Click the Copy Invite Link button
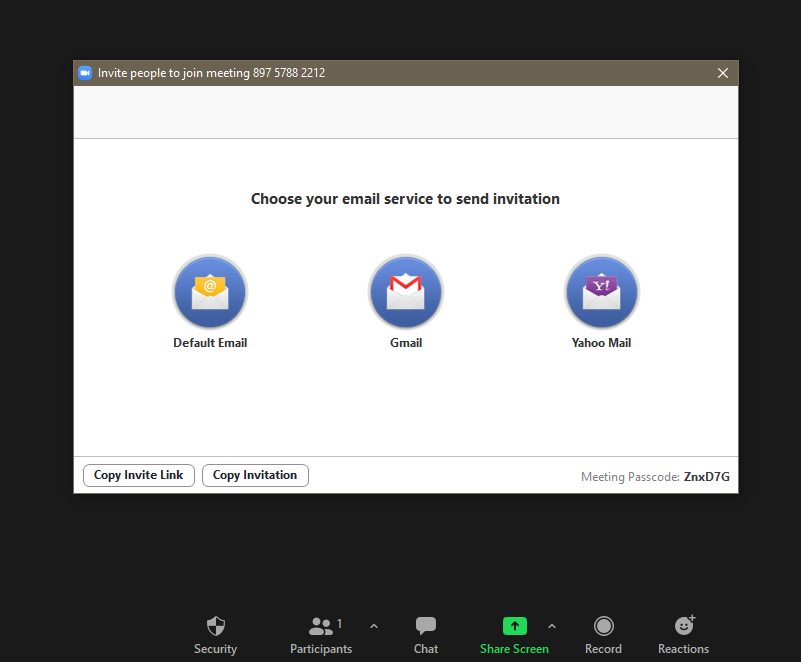 (x=138, y=475)
